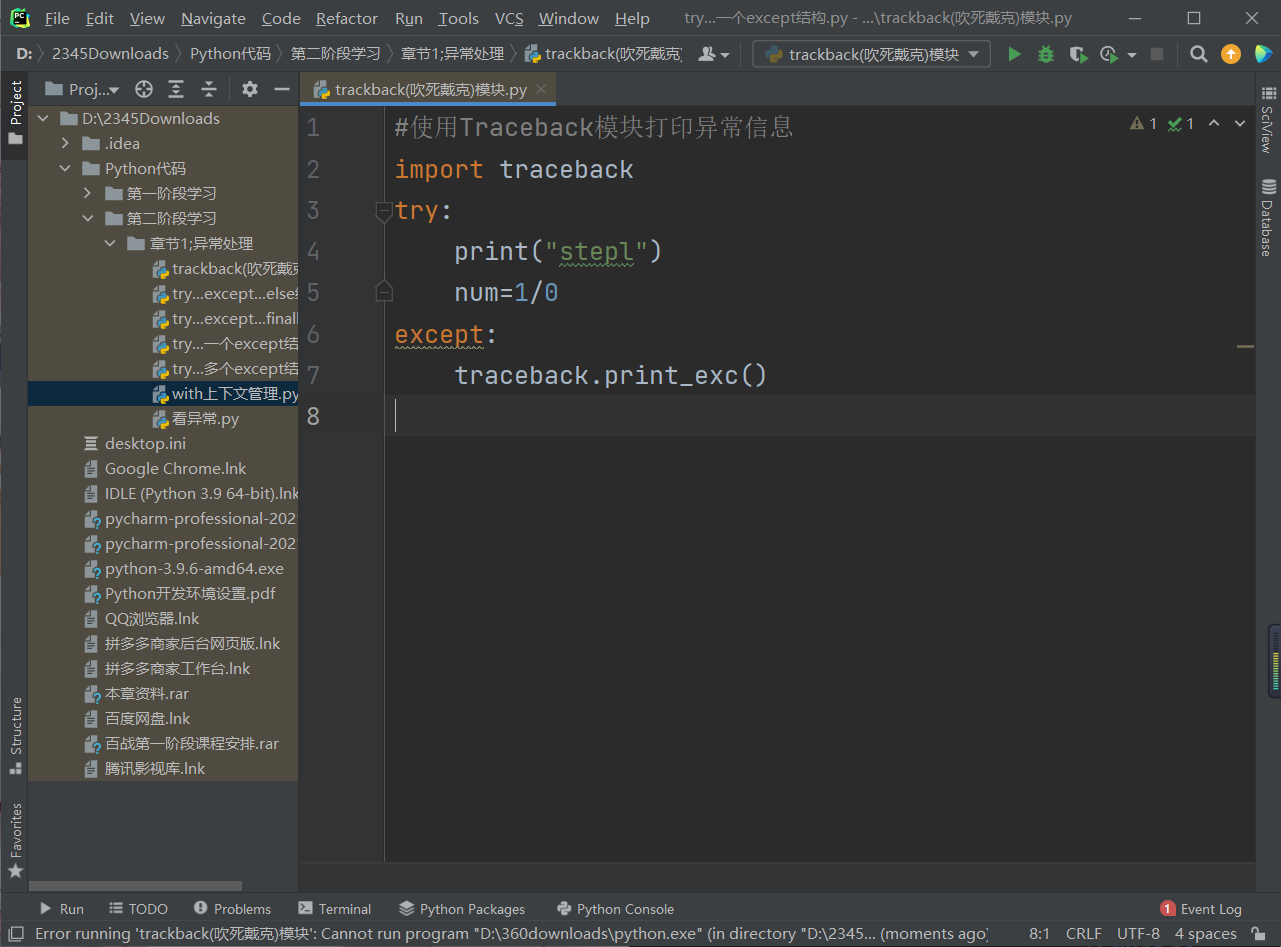Screen dimensions: 1281x947
Task: Open the File menu
Action: (57, 18)
